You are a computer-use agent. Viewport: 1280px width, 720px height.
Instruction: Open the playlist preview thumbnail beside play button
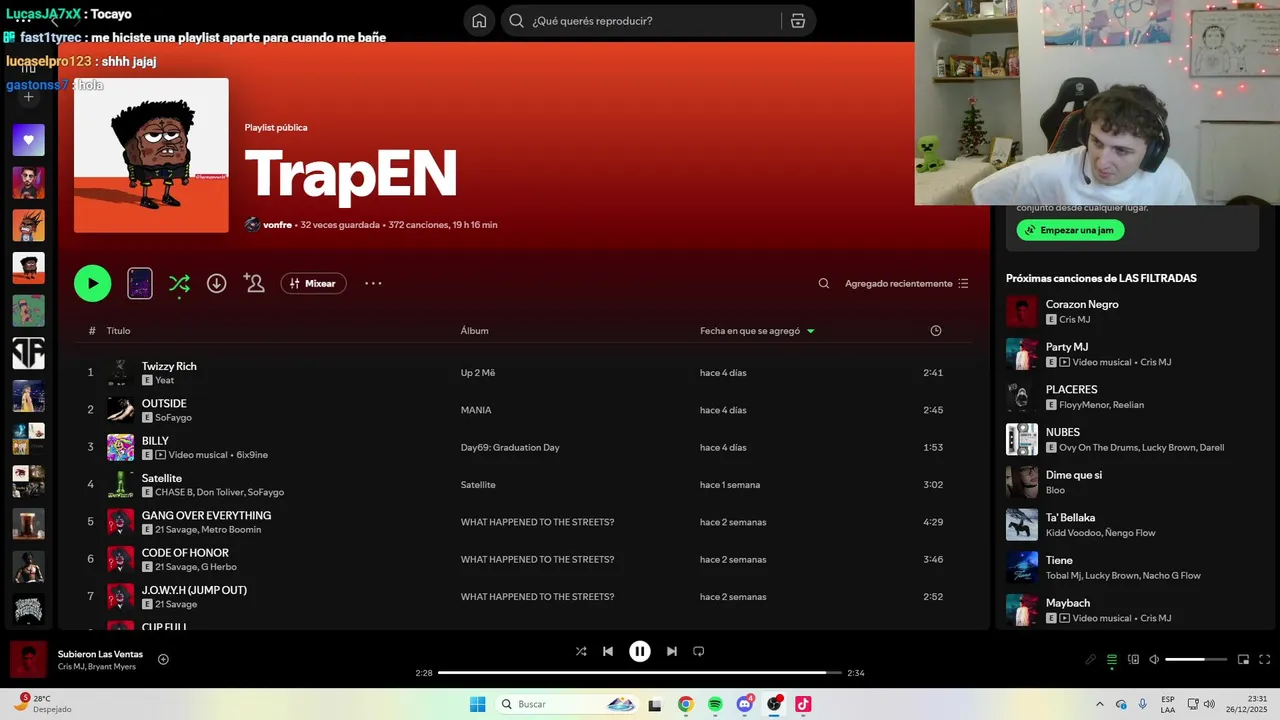(140, 284)
